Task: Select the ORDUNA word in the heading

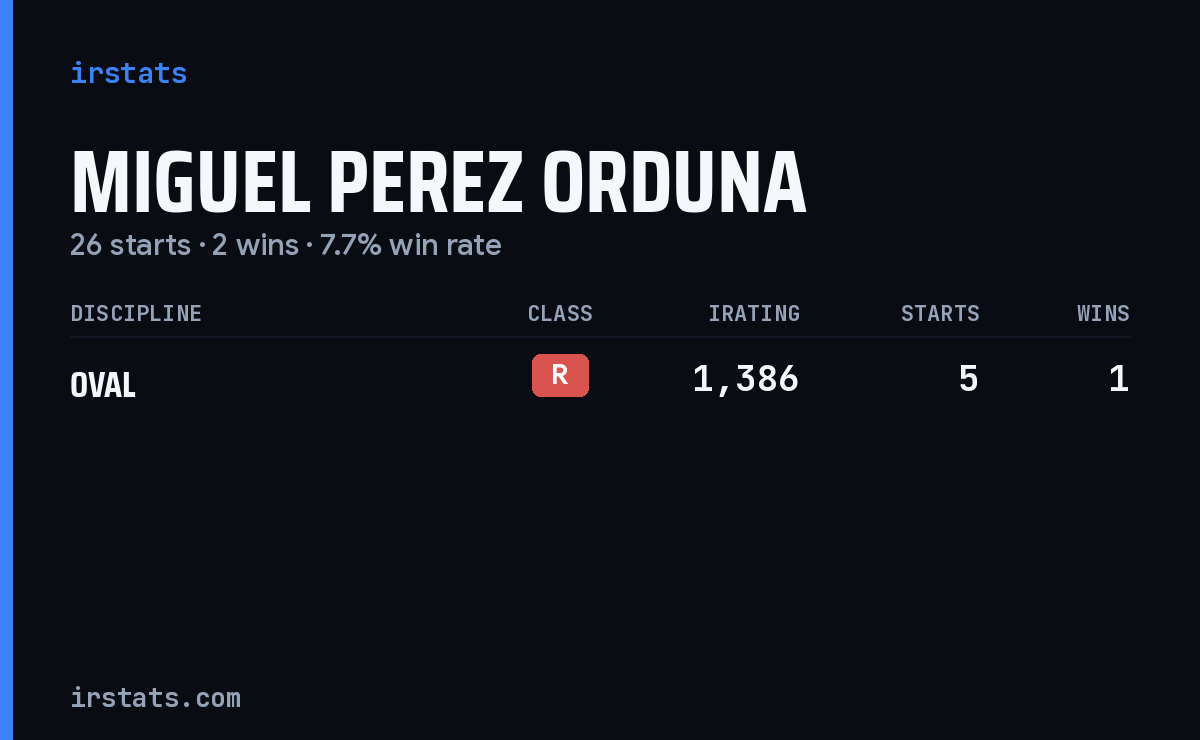Action: pos(674,184)
